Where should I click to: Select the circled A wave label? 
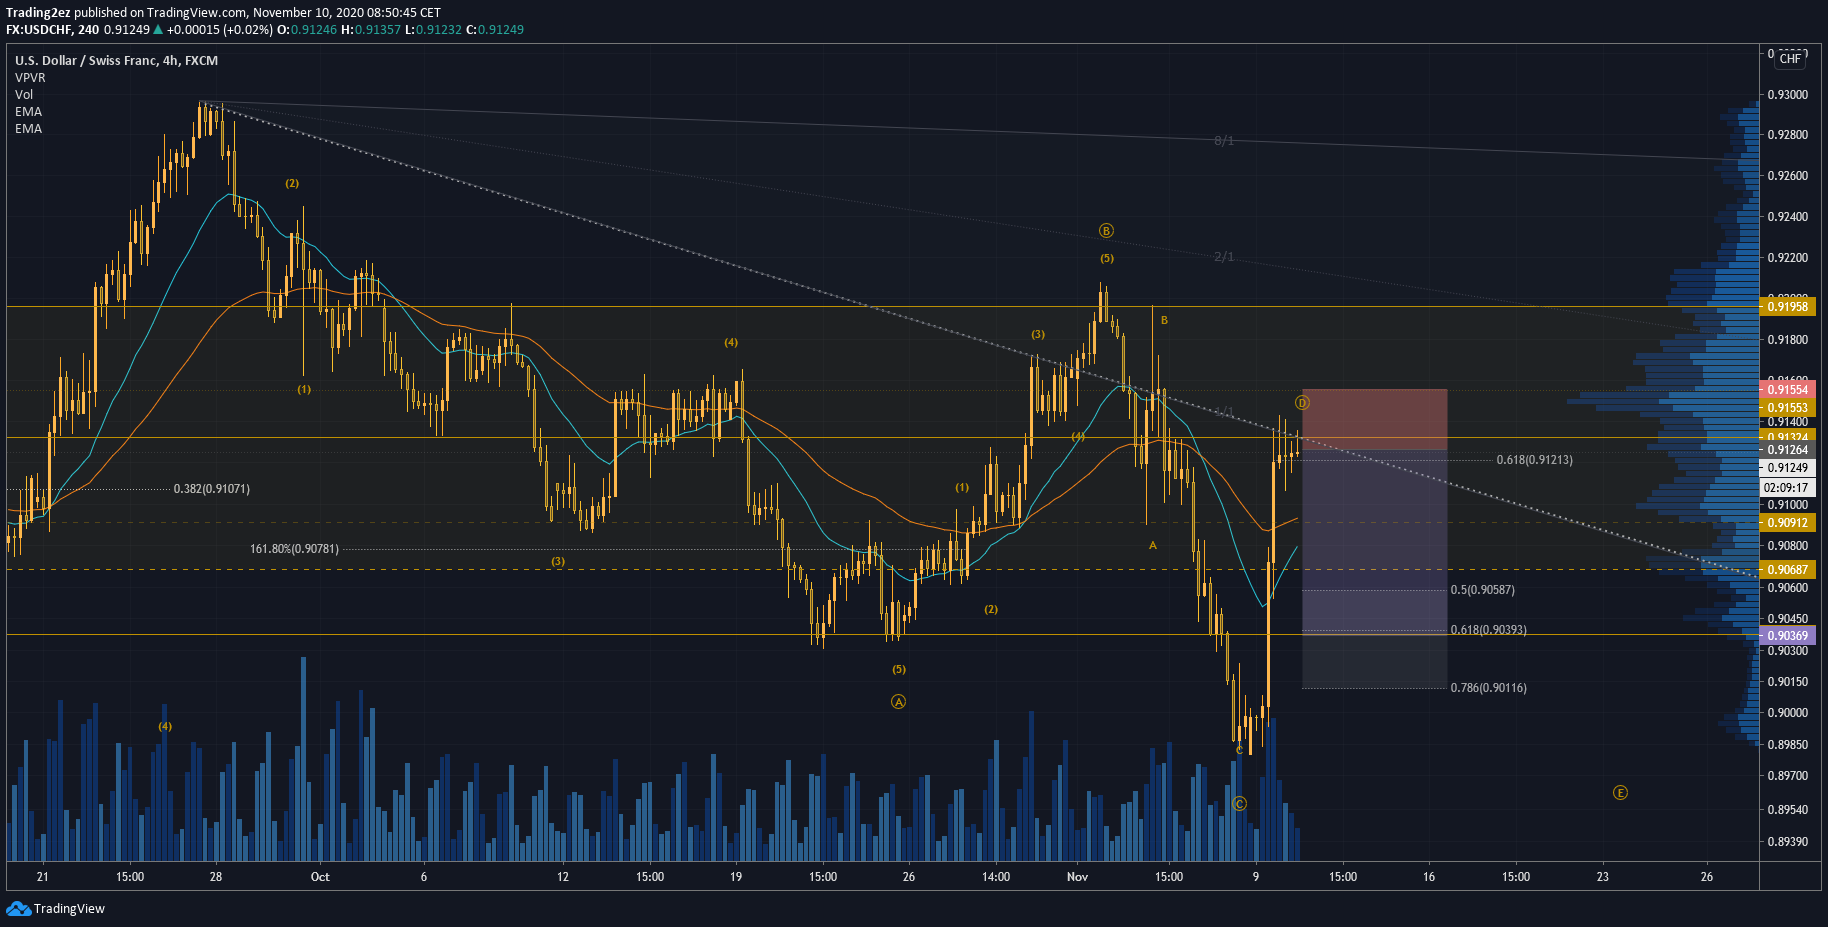pos(898,702)
